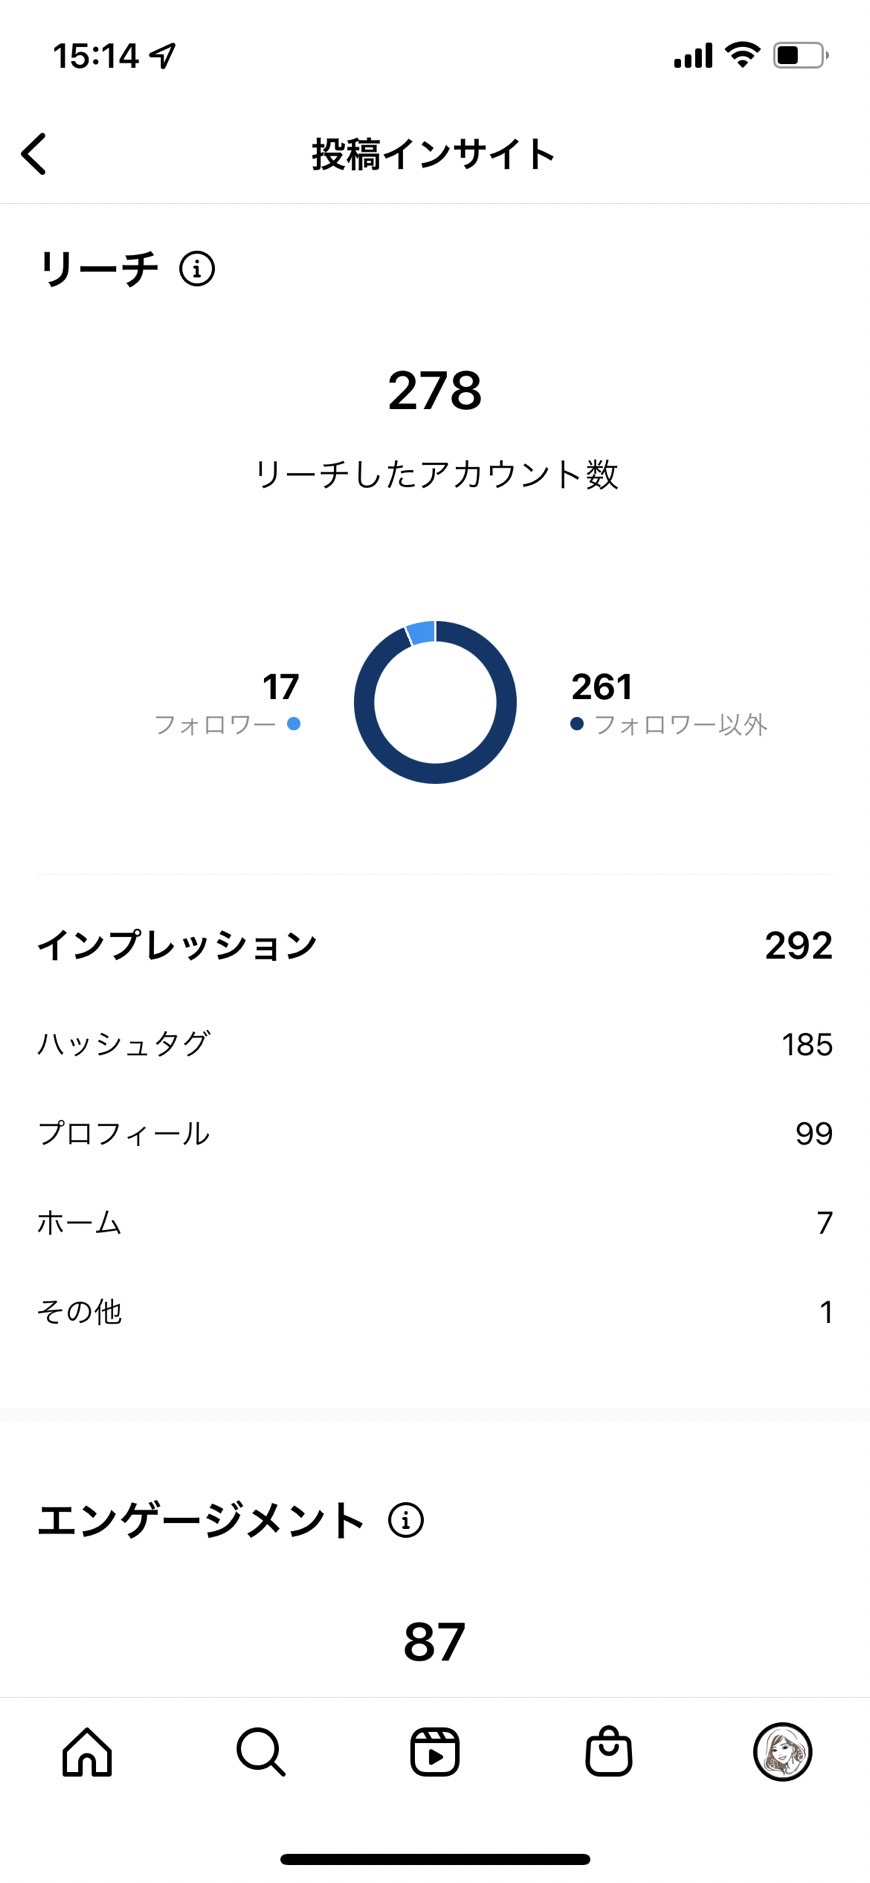
Task: Tap the light blue フォロワー legend dot
Action: click(294, 723)
